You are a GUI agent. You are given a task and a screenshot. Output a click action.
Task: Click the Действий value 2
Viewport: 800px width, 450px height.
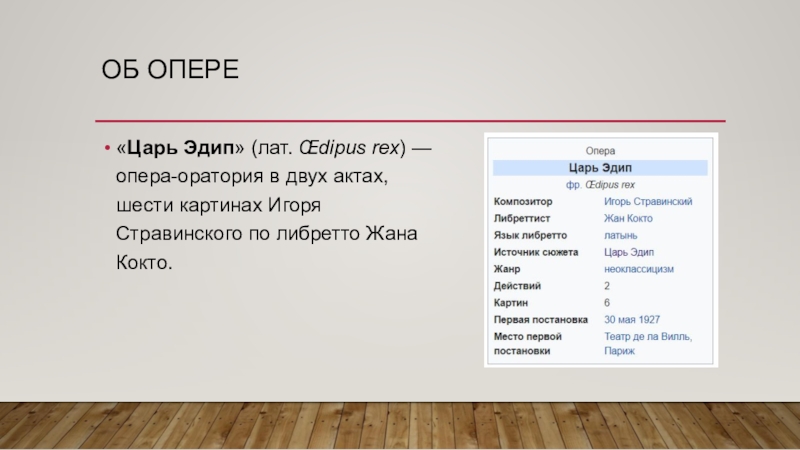[607, 286]
